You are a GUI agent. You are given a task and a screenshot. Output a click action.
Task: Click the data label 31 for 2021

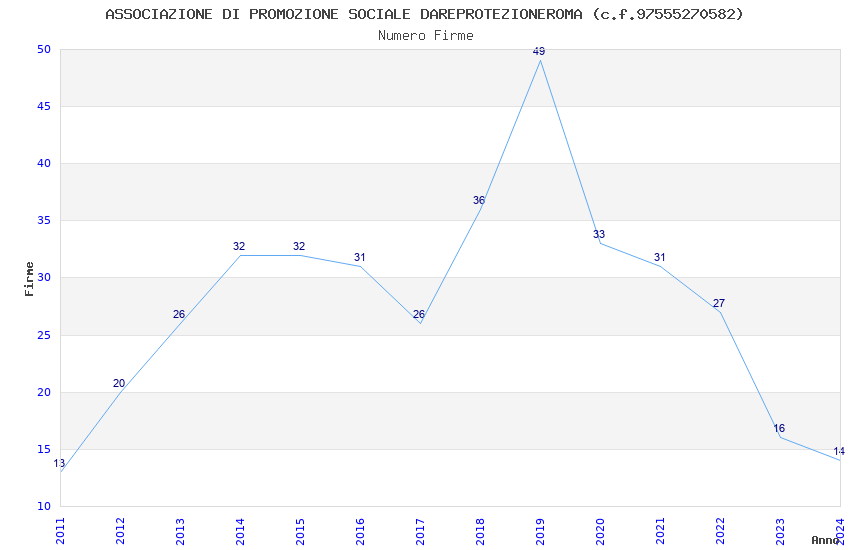tap(659, 257)
